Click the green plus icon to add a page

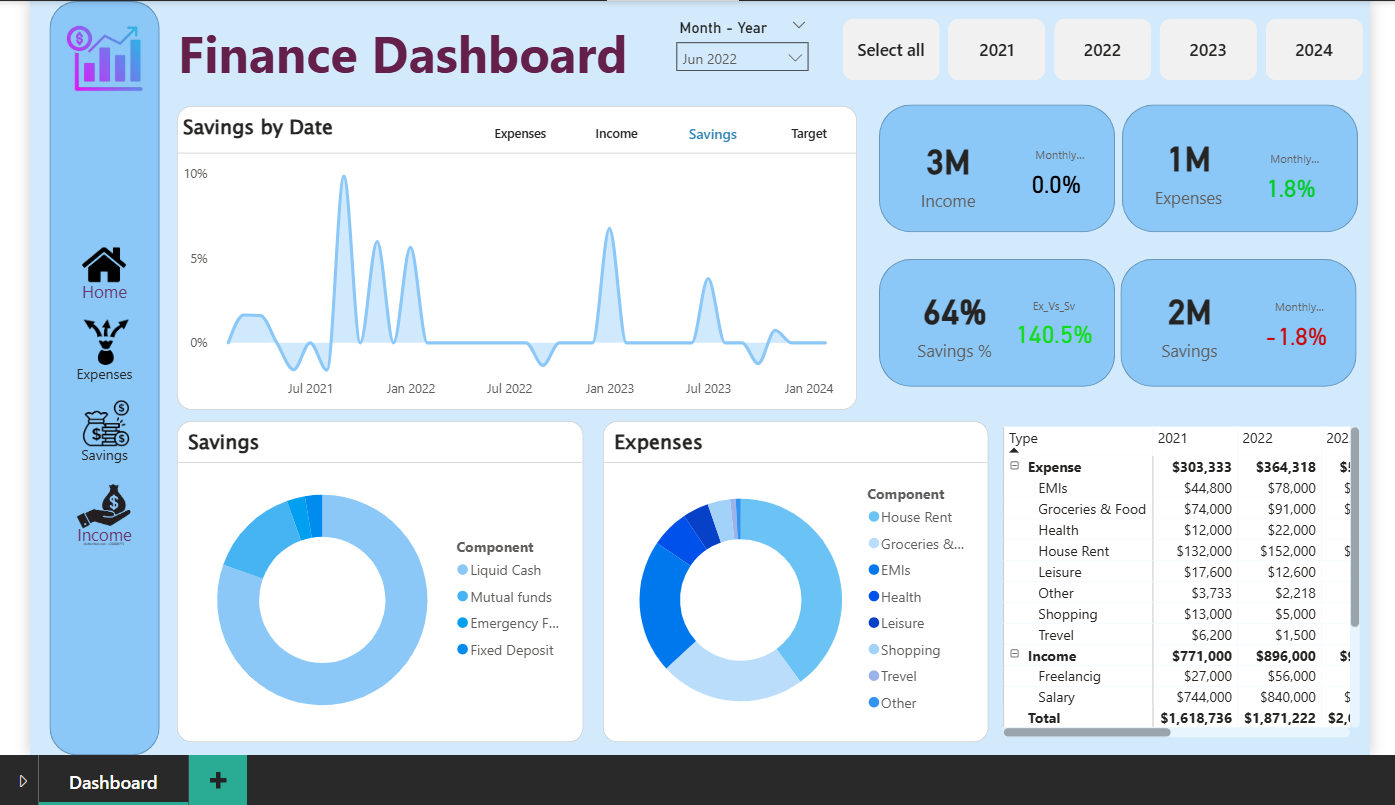point(218,780)
